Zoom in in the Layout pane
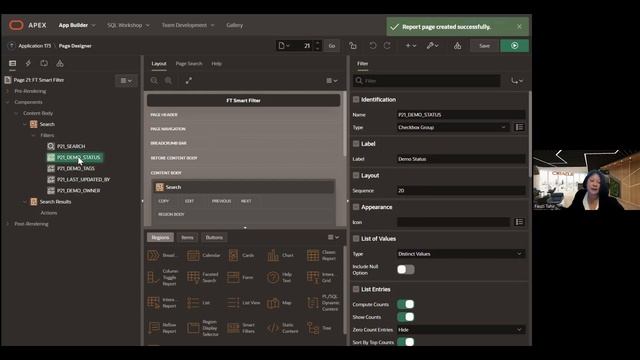Viewport: 640px width, 360px height. pyautogui.click(x=169, y=81)
